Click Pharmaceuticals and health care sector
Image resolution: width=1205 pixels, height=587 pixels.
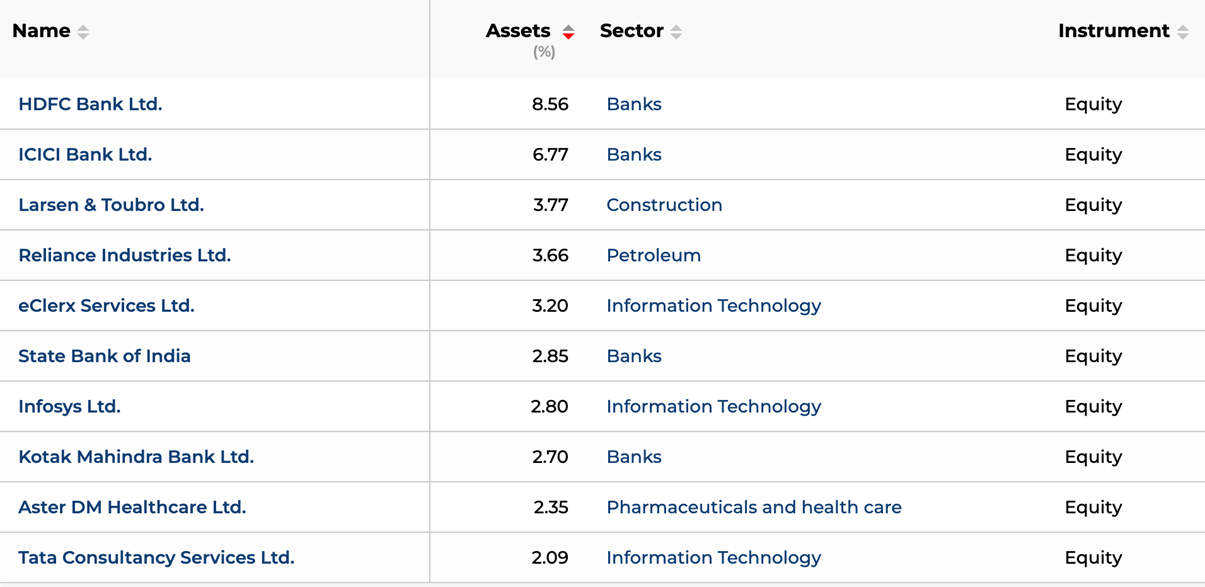pyautogui.click(x=753, y=508)
